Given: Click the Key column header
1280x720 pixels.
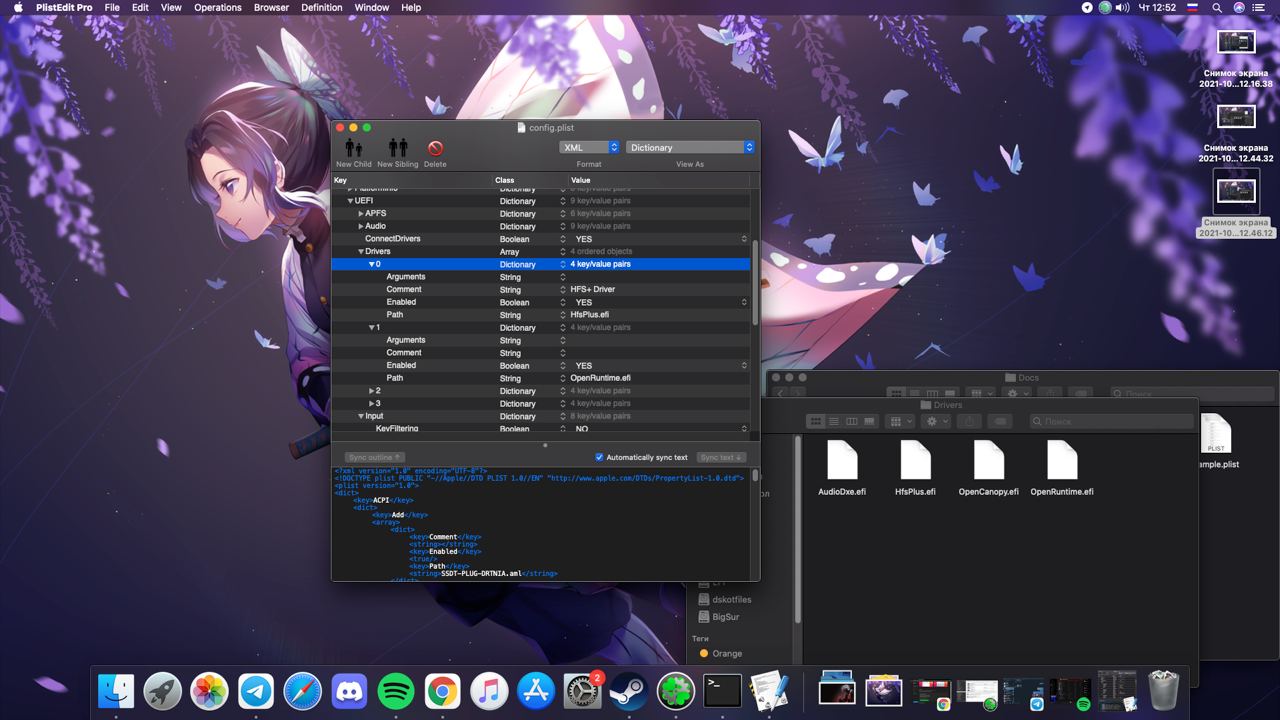Looking at the screenshot, I should pos(412,180).
